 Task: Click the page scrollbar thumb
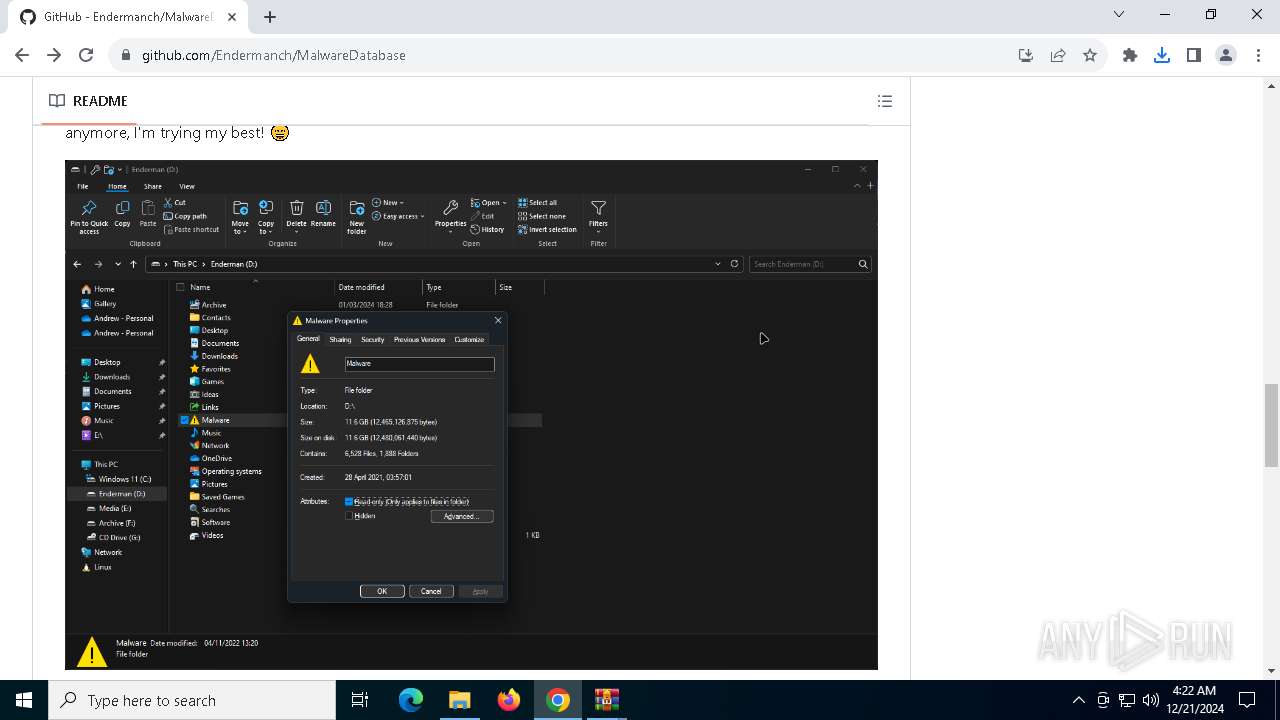click(1271, 425)
